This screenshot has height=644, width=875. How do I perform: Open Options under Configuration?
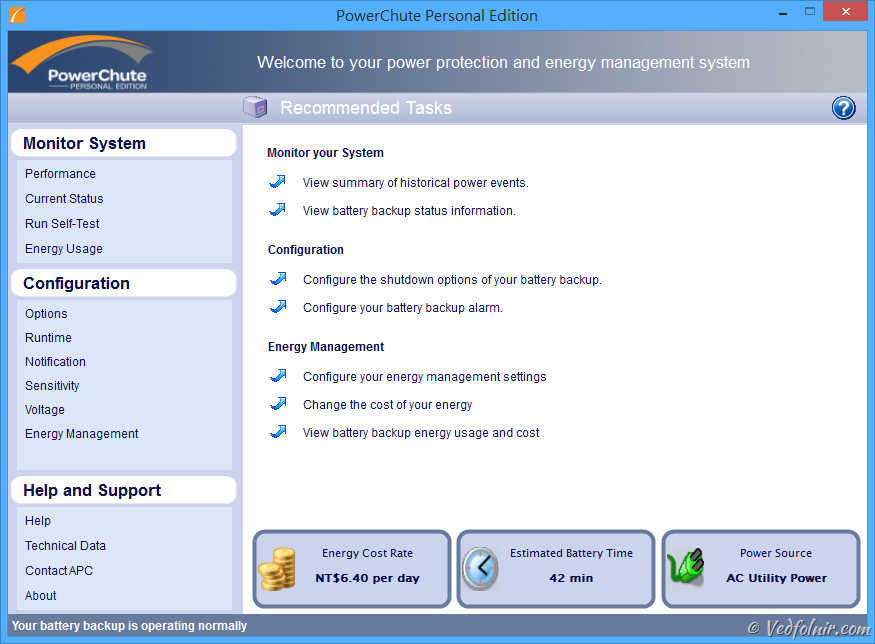pos(46,314)
